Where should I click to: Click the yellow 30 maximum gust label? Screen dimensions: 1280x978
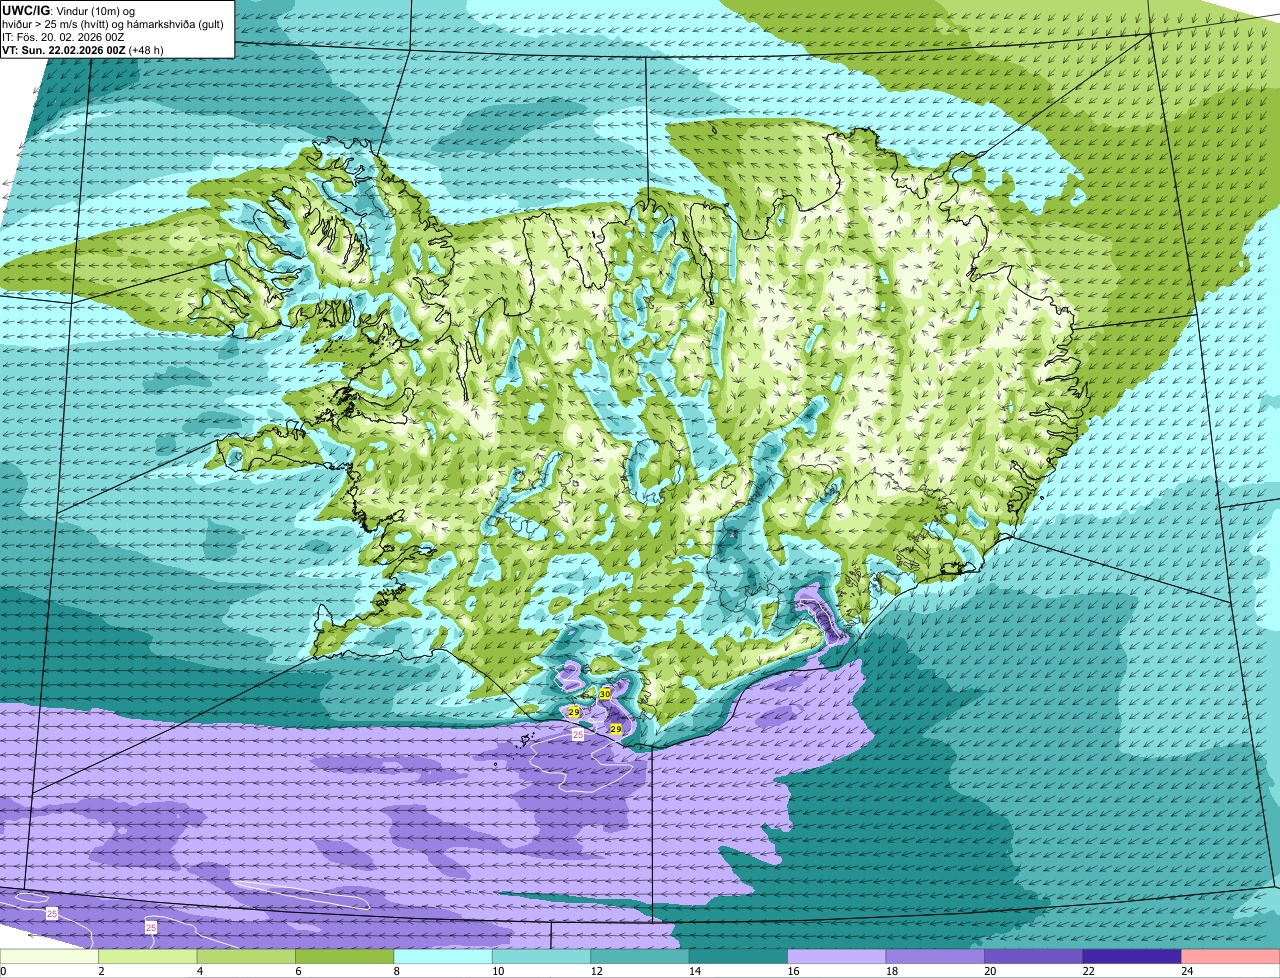point(605,694)
